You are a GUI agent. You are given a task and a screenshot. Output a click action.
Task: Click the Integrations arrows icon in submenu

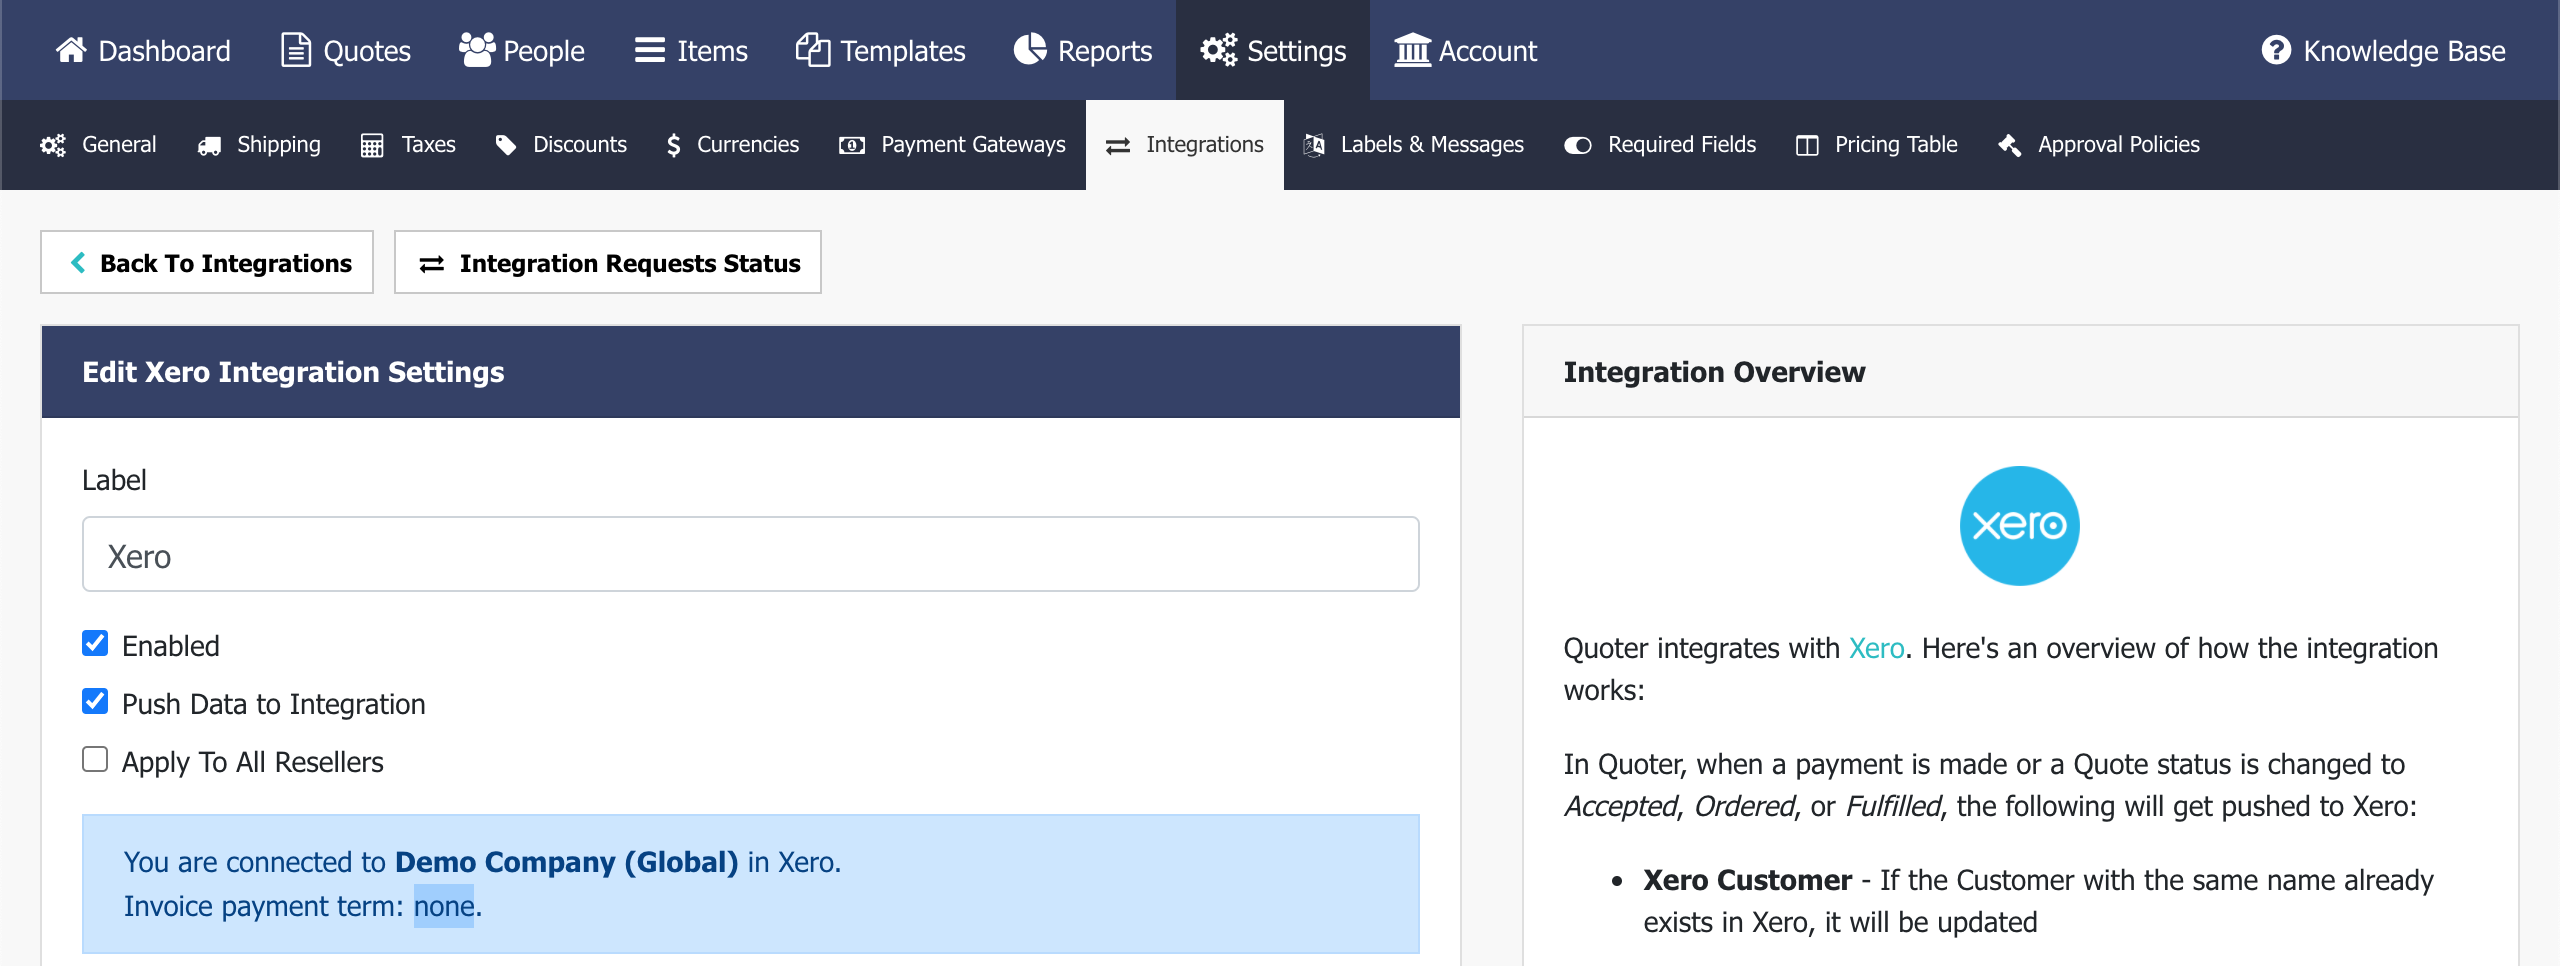click(1118, 146)
